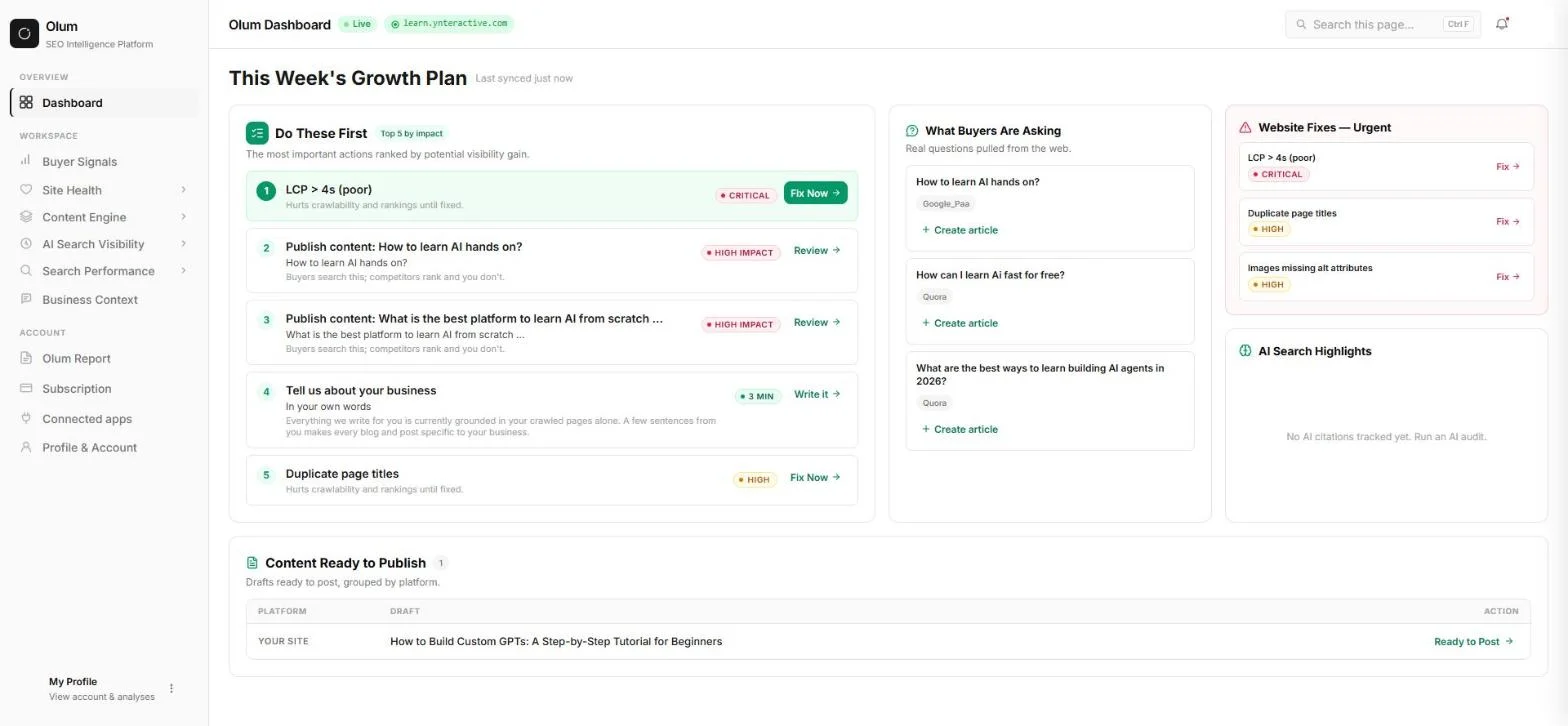Expand the Content Engine submenu chevron
The width and height of the screenshot is (1568, 726).
[183, 217]
